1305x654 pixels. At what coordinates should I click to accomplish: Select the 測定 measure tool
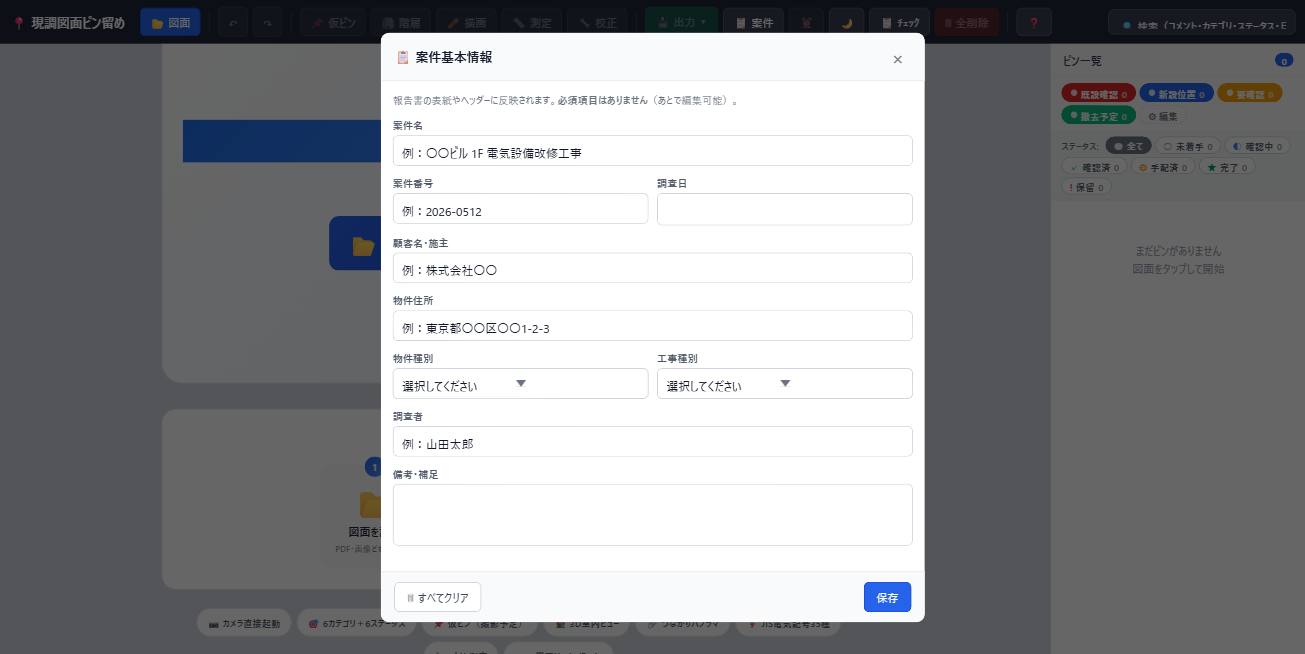pyautogui.click(x=531, y=22)
